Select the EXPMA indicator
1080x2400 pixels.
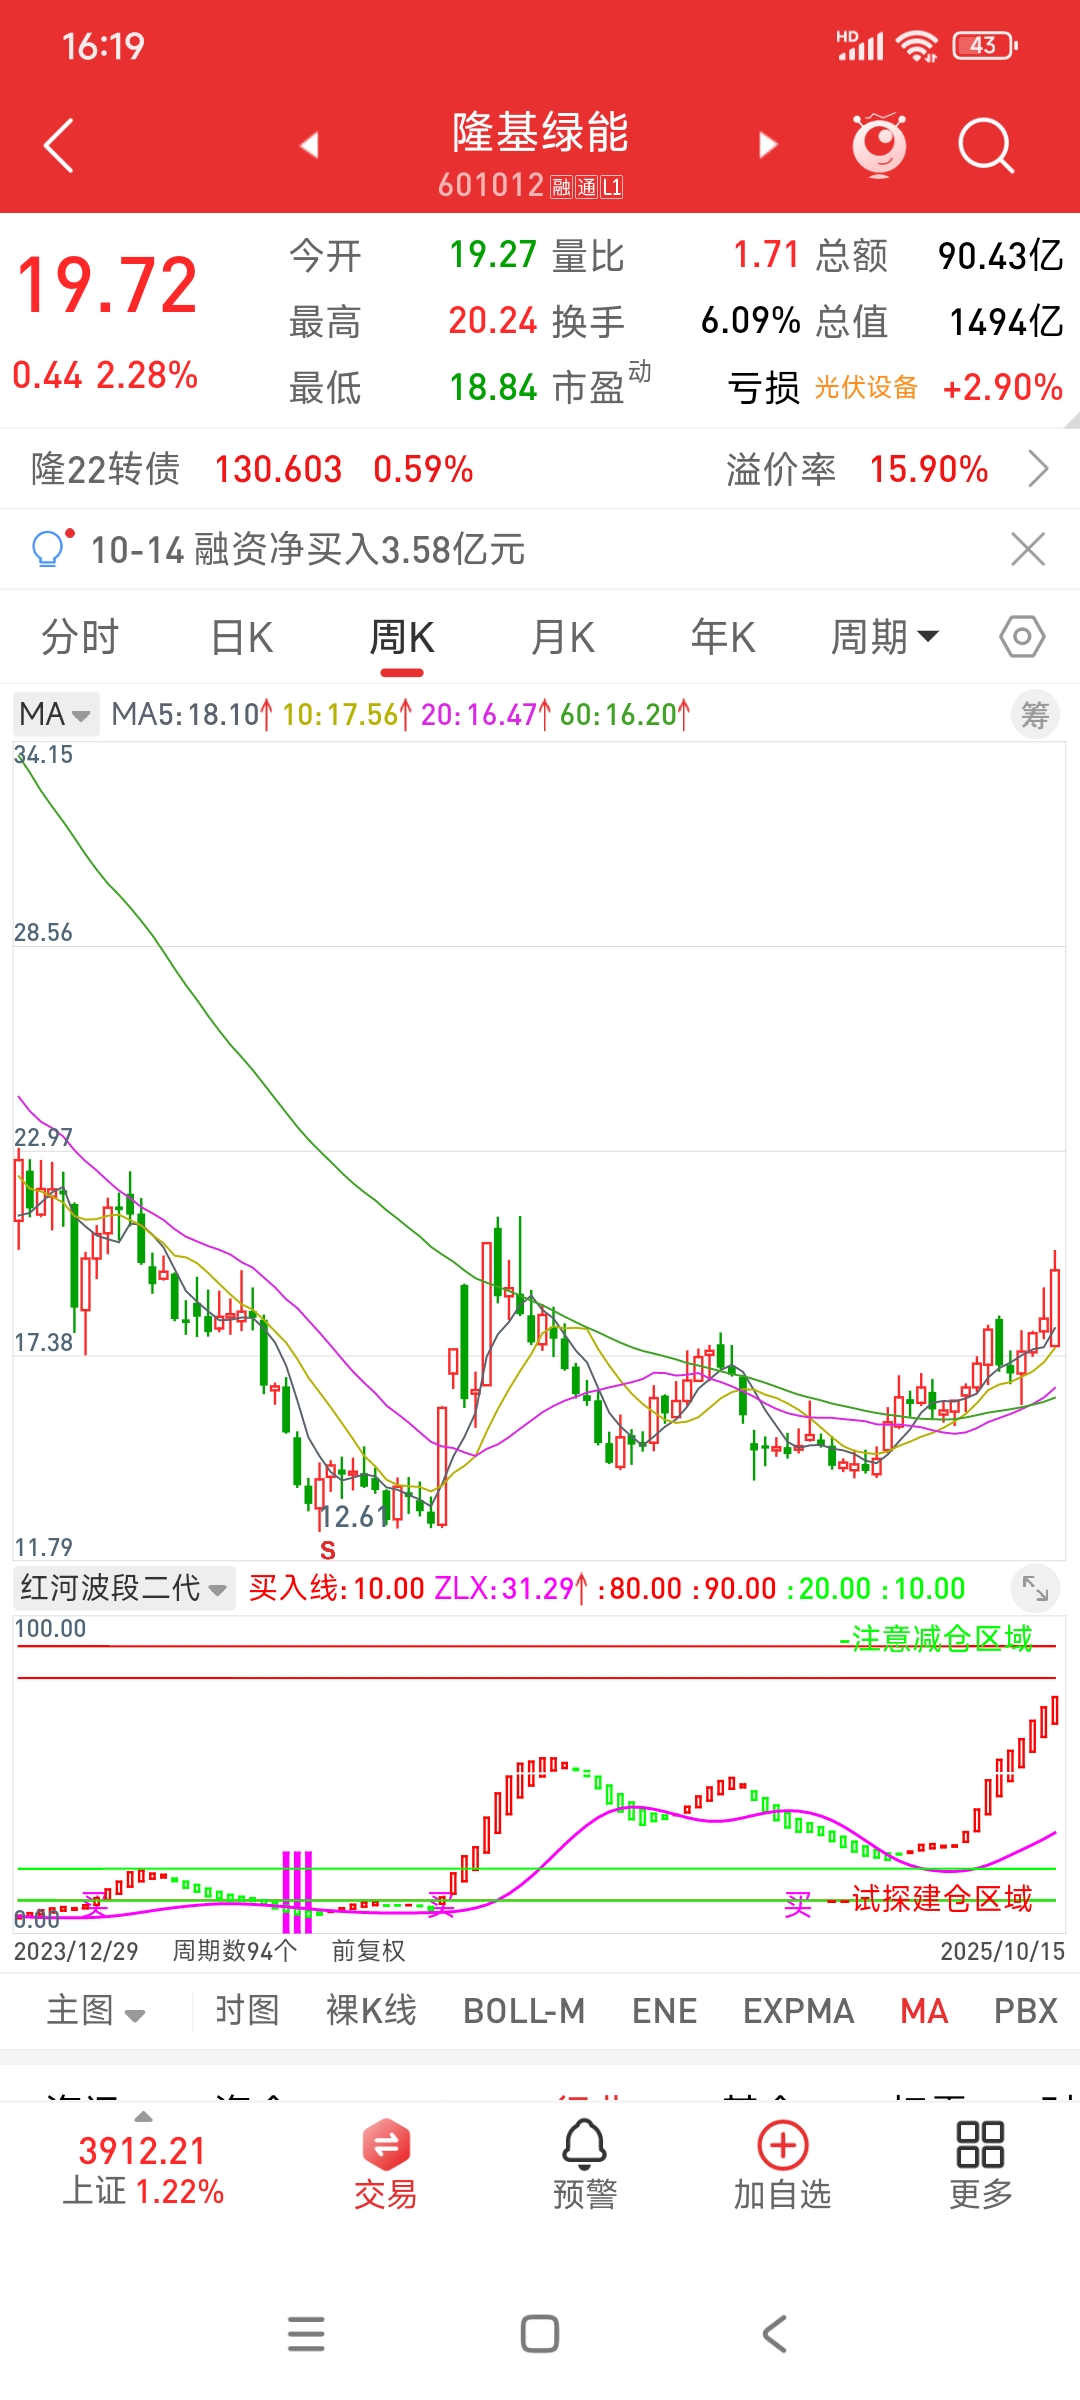[x=798, y=2011]
